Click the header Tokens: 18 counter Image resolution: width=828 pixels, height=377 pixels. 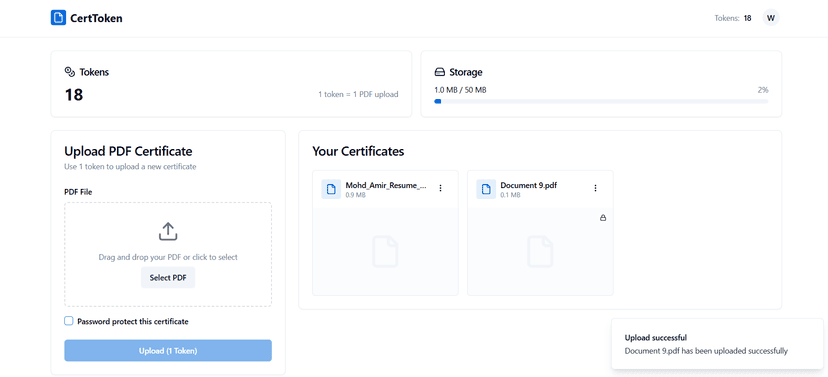[733, 18]
